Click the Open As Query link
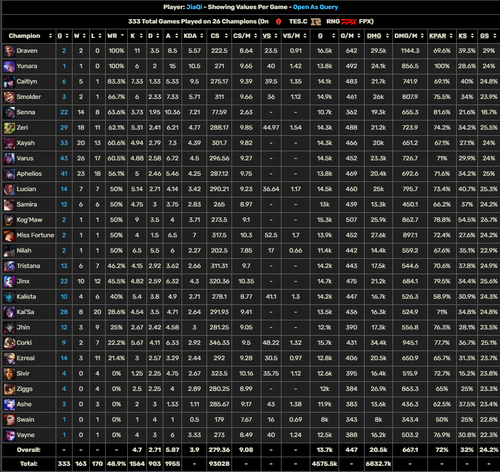The height and width of the screenshot is (472, 500). (315, 7)
